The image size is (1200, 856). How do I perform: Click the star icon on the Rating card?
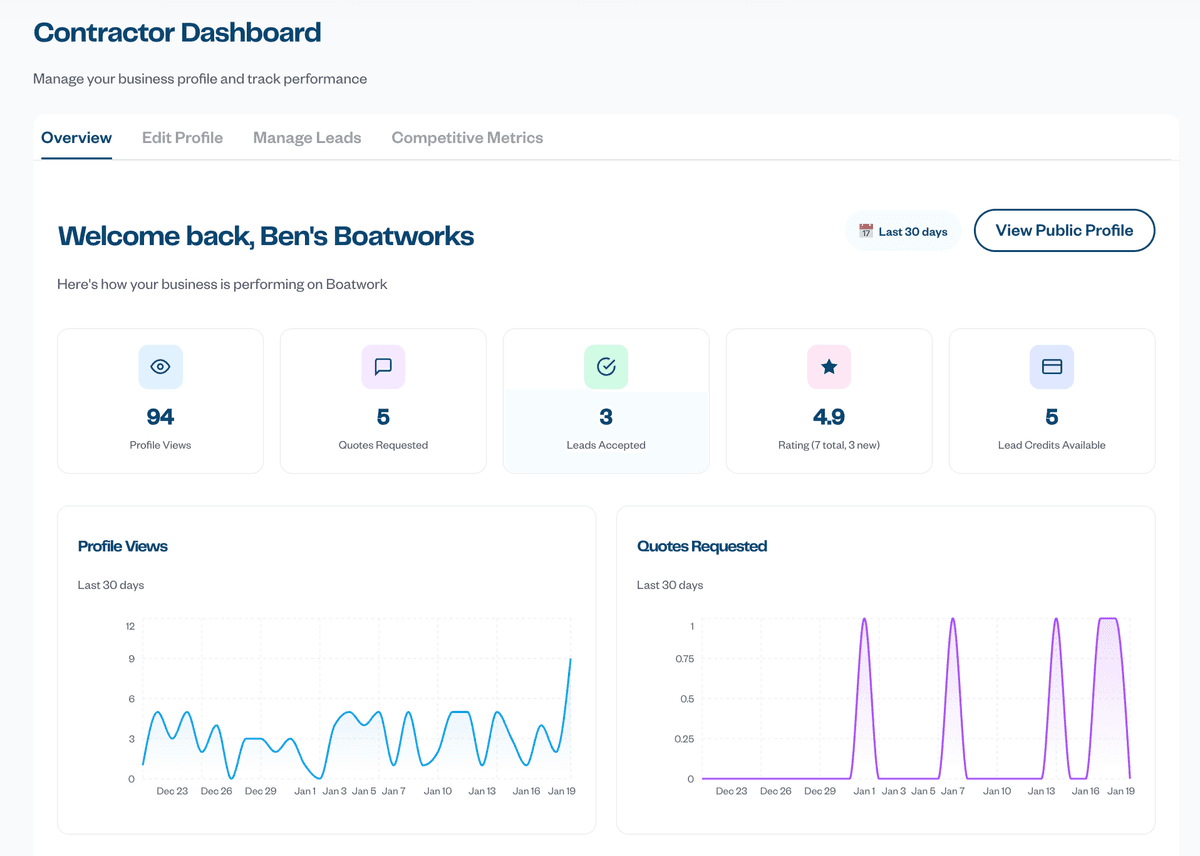point(828,367)
